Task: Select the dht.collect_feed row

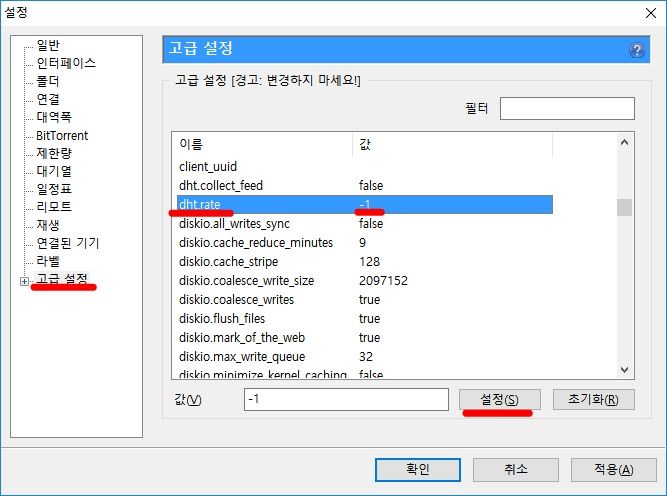Action: (365, 185)
